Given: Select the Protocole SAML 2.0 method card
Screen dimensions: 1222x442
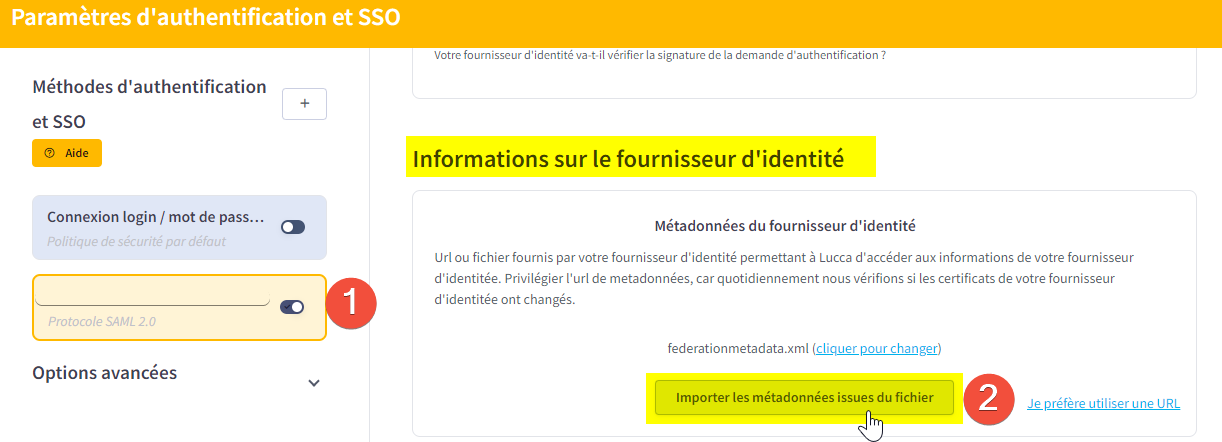Looking at the screenshot, I should [179, 308].
